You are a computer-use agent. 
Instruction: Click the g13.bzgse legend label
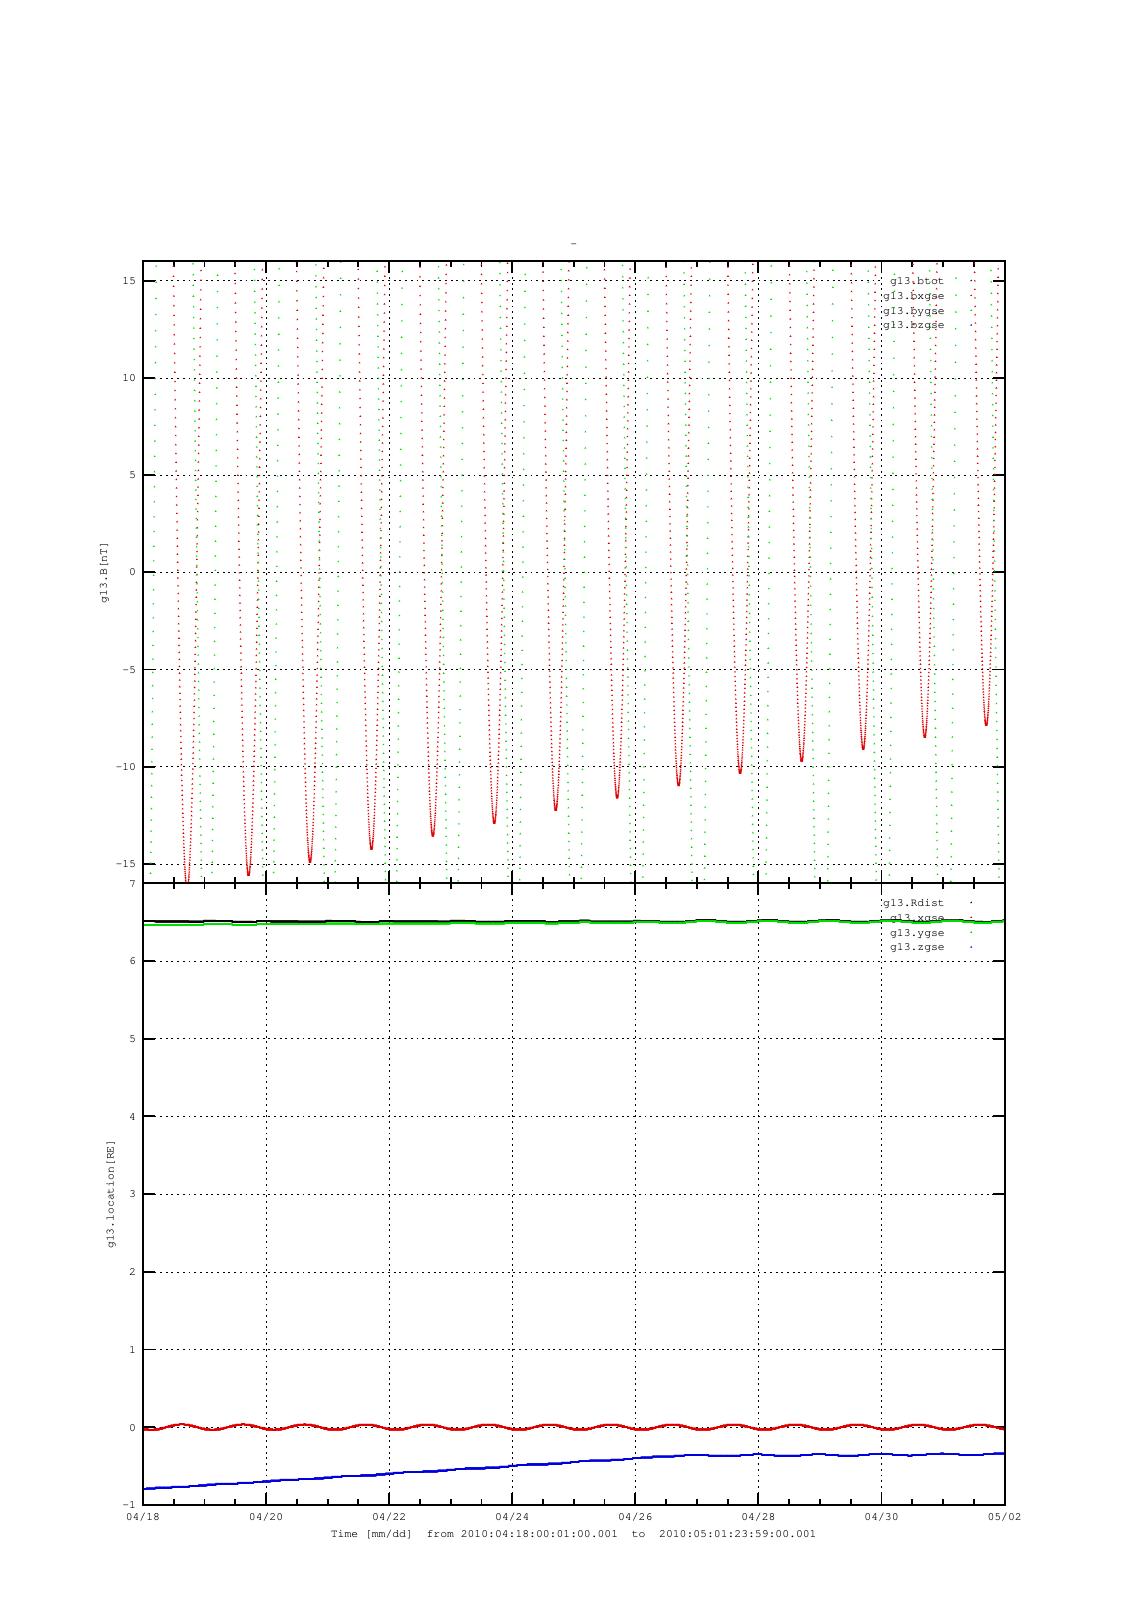point(913,325)
